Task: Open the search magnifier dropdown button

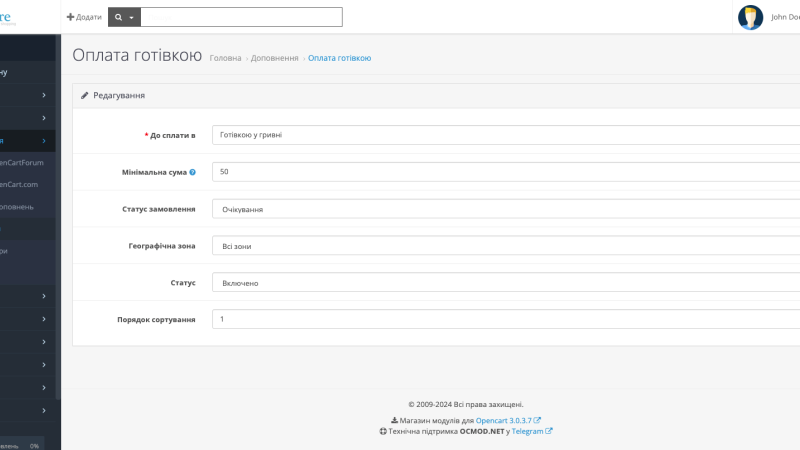Action: pos(124,17)
